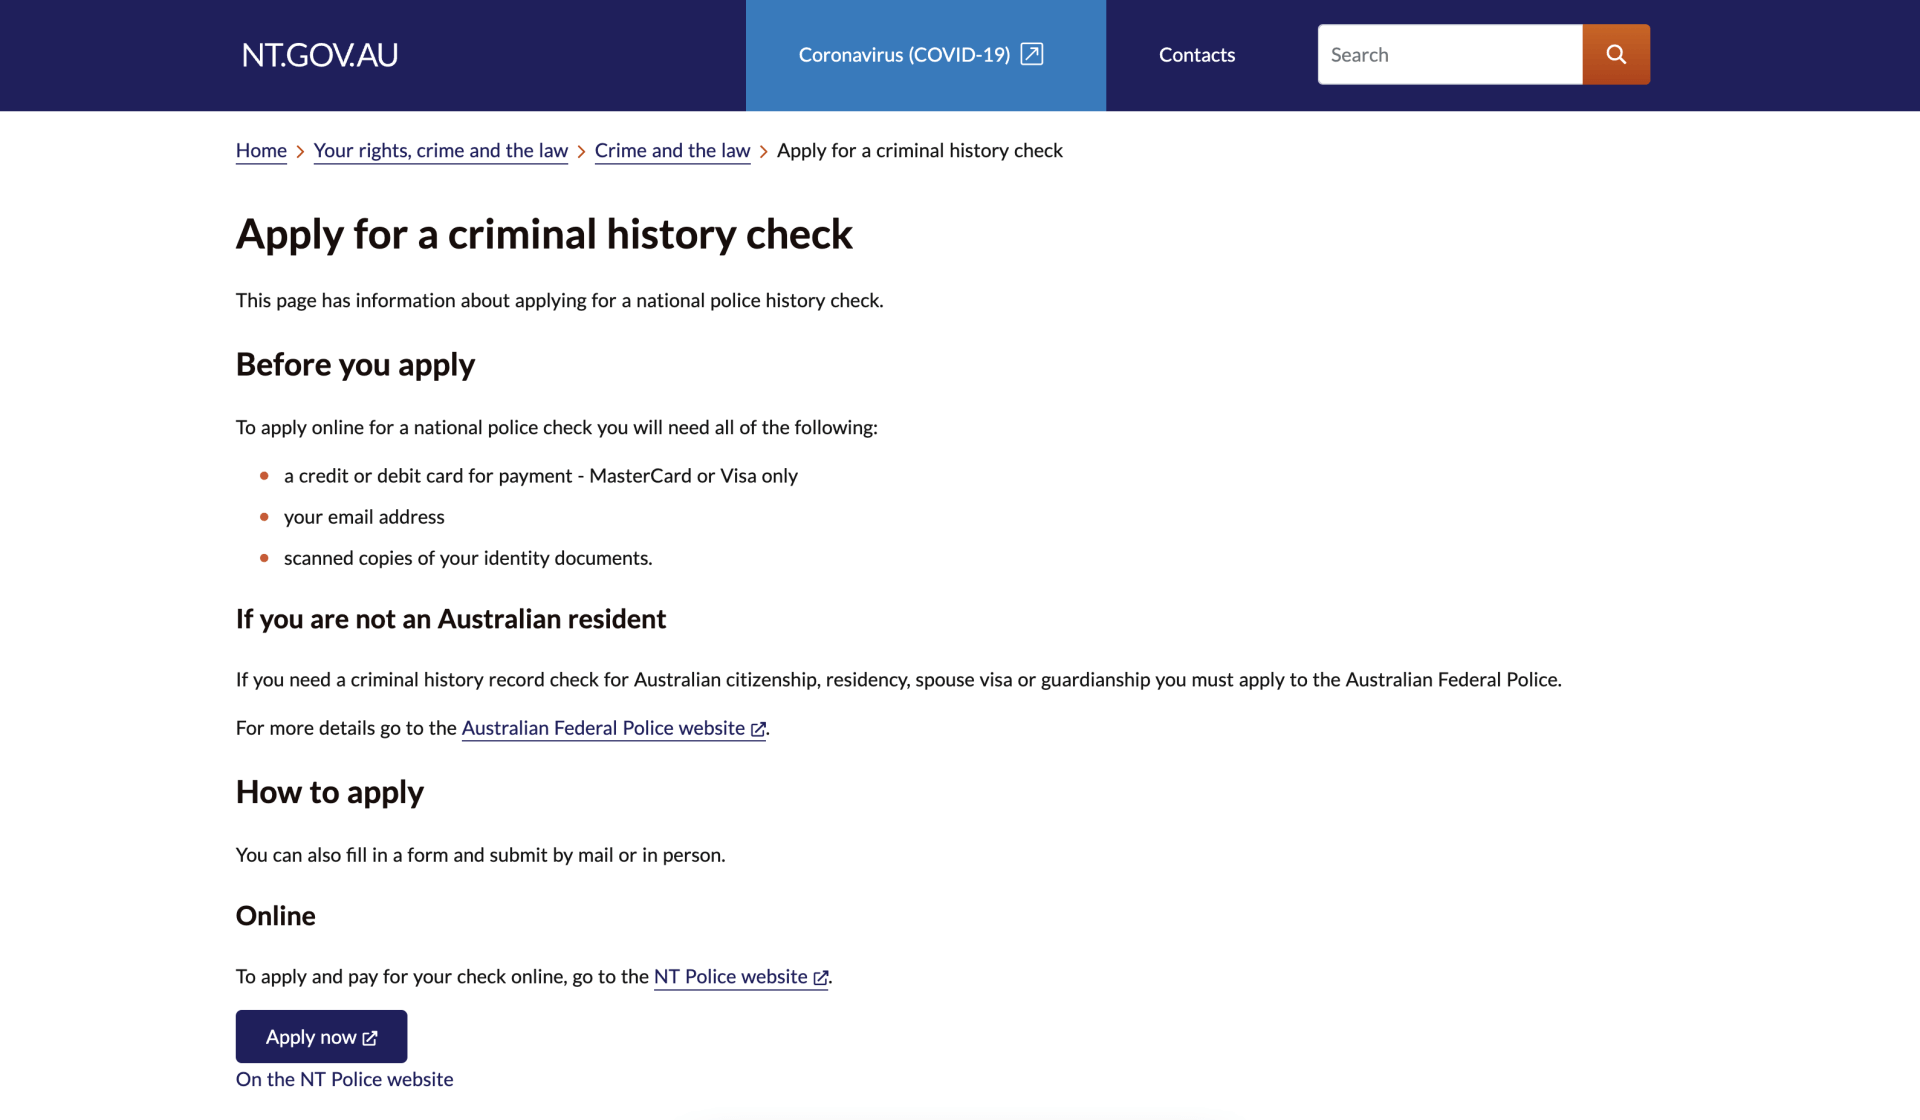The height and width of the screenshot is (1120, 1920).
Task: Select Your rights, crime and the law breadcrumb
Action: coord(440,151)
